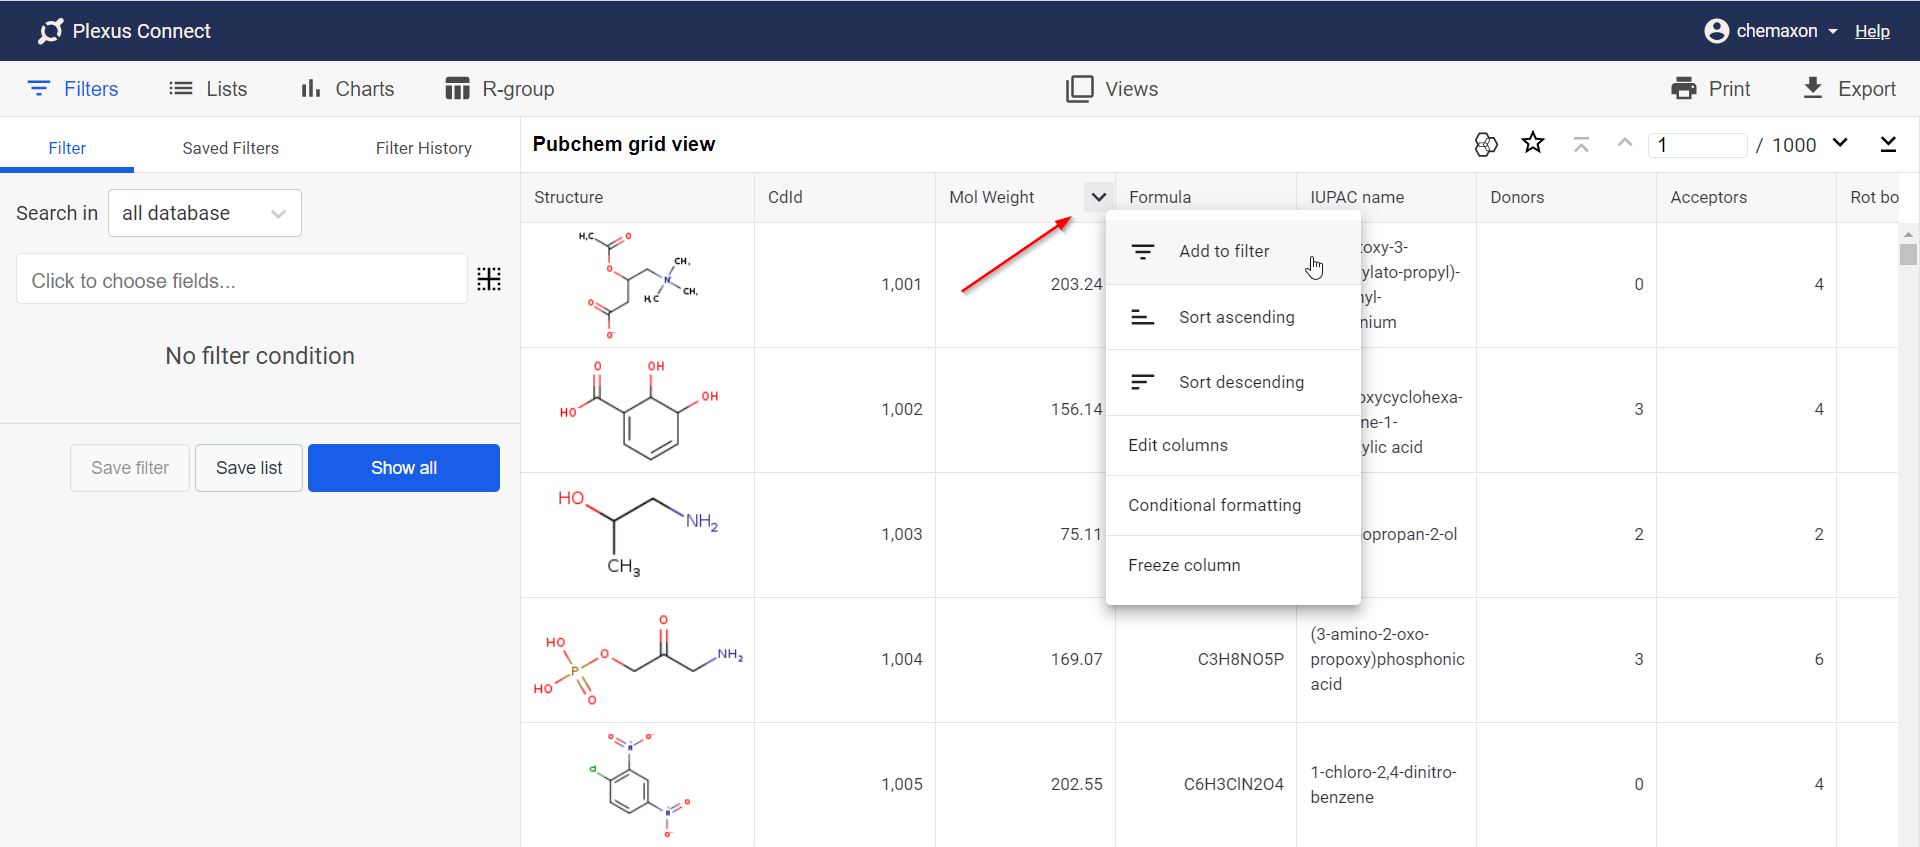Open the Help link
The width and height of the screenshot is (1920, 847).
coord(1871,31)
